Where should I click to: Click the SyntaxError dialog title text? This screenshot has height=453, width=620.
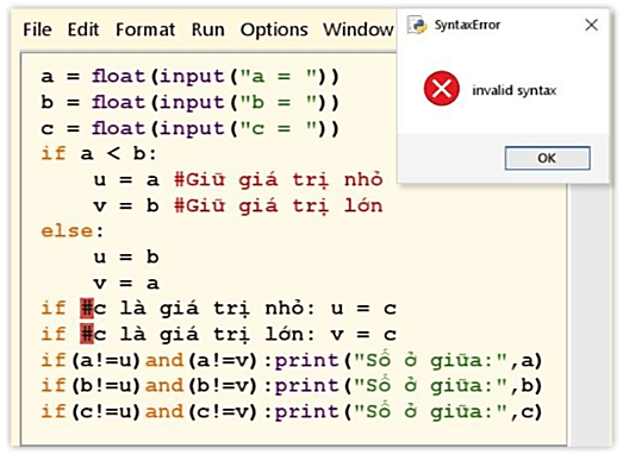(465, 24)
